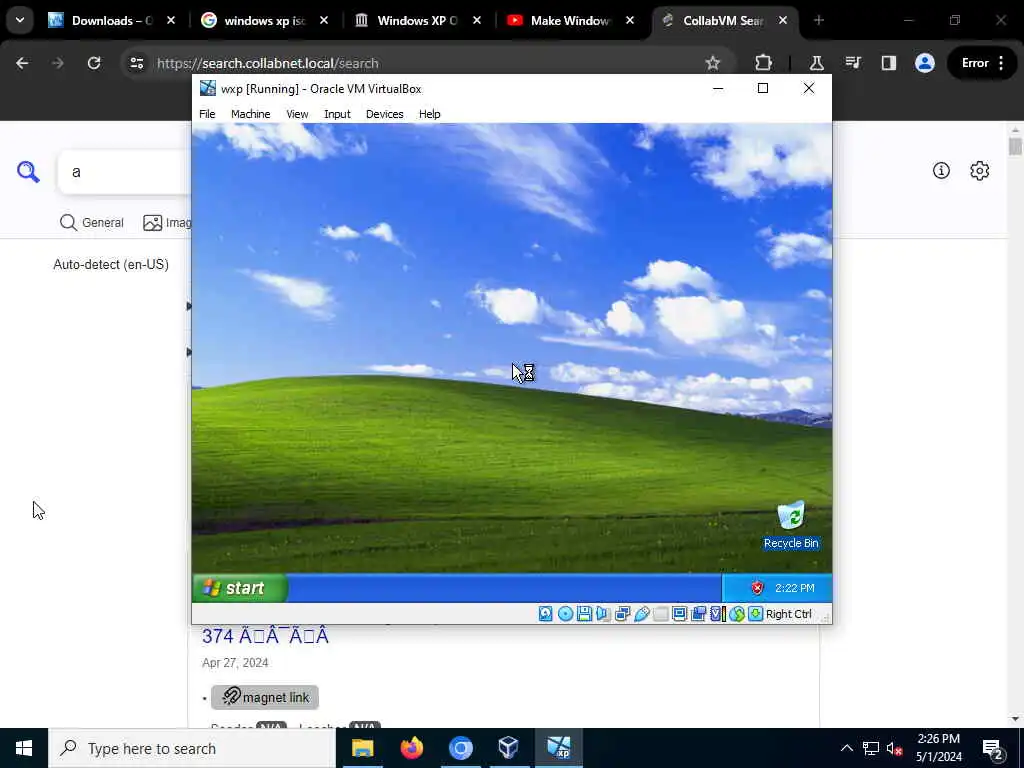The width and height of the screenshot is (1024, 768).
Task: Click VirtualBox hard disk activity status icon
Action: coord(545,614)
